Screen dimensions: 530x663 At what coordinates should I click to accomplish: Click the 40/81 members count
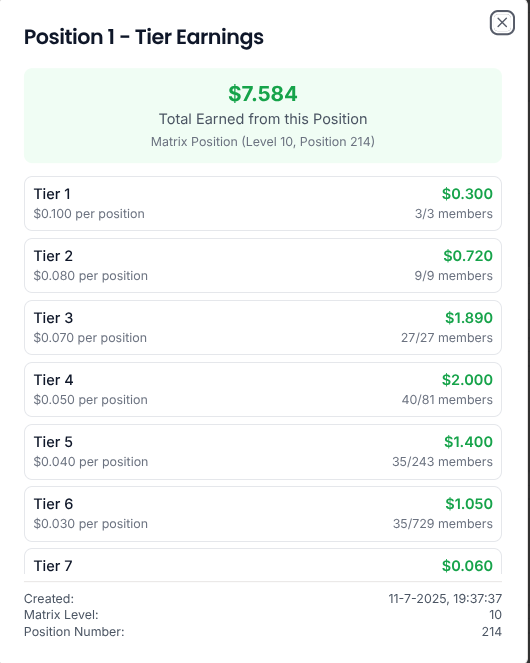coord(447,400)
